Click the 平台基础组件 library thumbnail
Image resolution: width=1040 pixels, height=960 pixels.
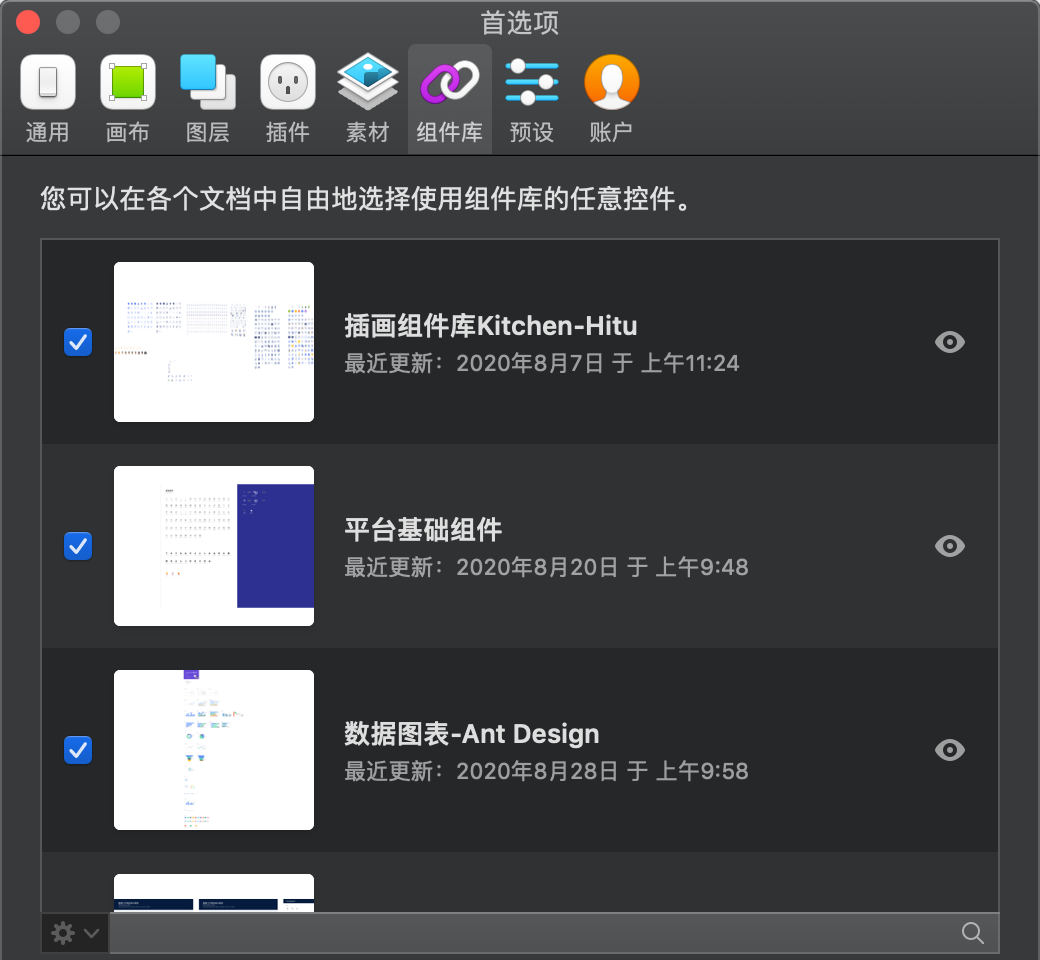tap(214, 546)
